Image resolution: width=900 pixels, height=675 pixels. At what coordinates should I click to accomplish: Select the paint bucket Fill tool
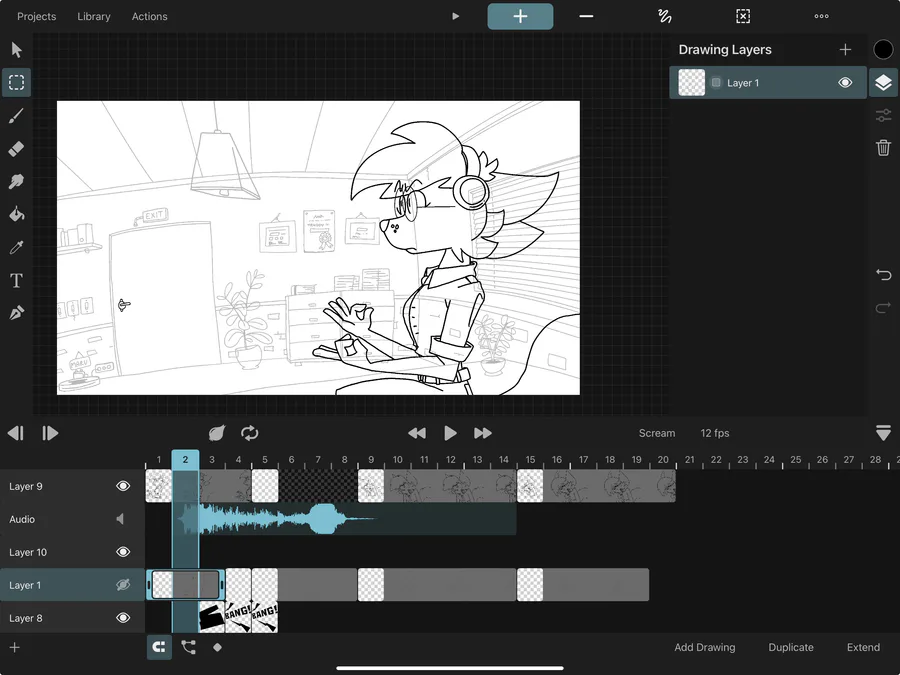coord(16,214)
